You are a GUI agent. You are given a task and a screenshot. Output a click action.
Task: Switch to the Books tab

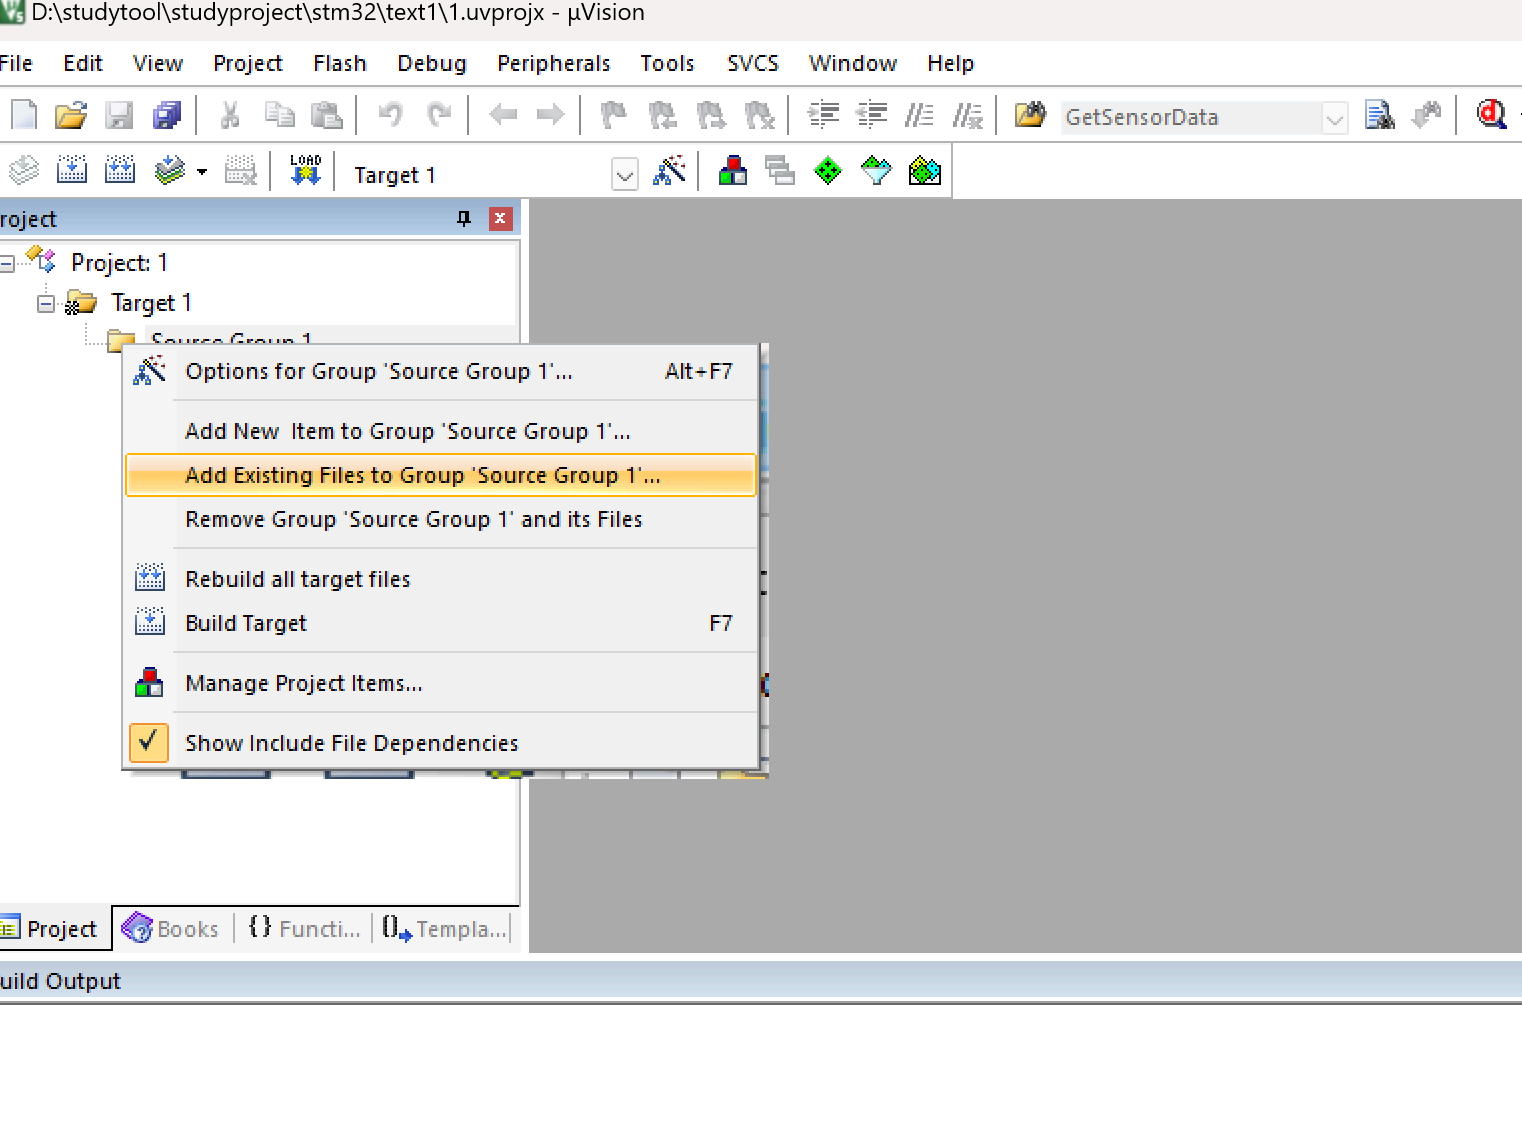click(171, 929)
